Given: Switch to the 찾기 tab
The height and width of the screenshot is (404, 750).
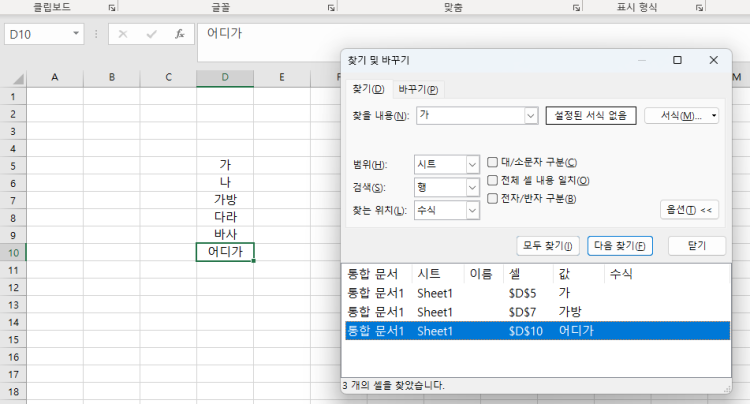Looking at the screenshot, I should 368,89.
